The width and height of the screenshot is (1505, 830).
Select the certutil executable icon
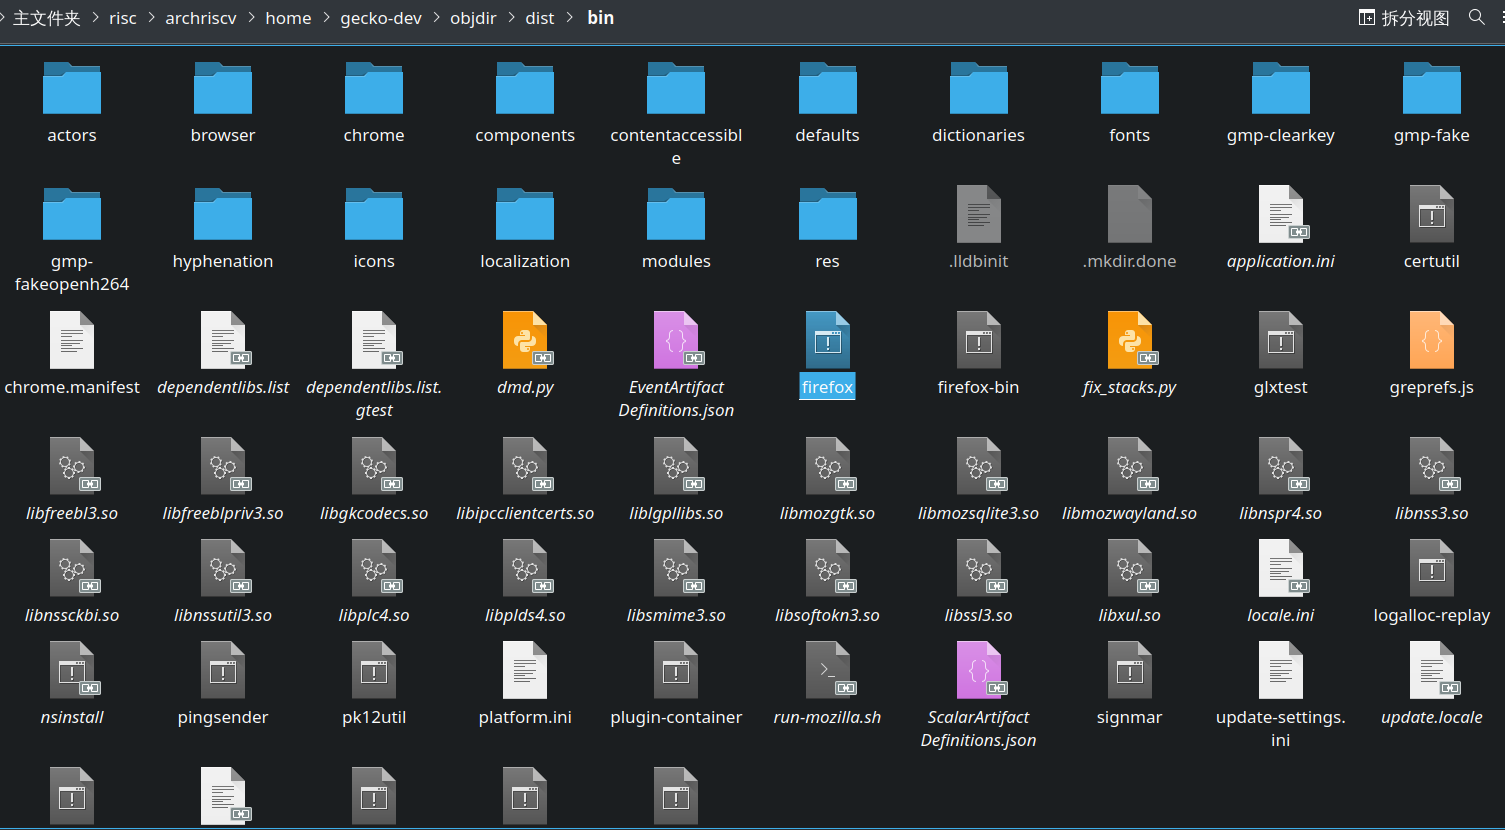pyautogui.click(x=1432, y=214)
